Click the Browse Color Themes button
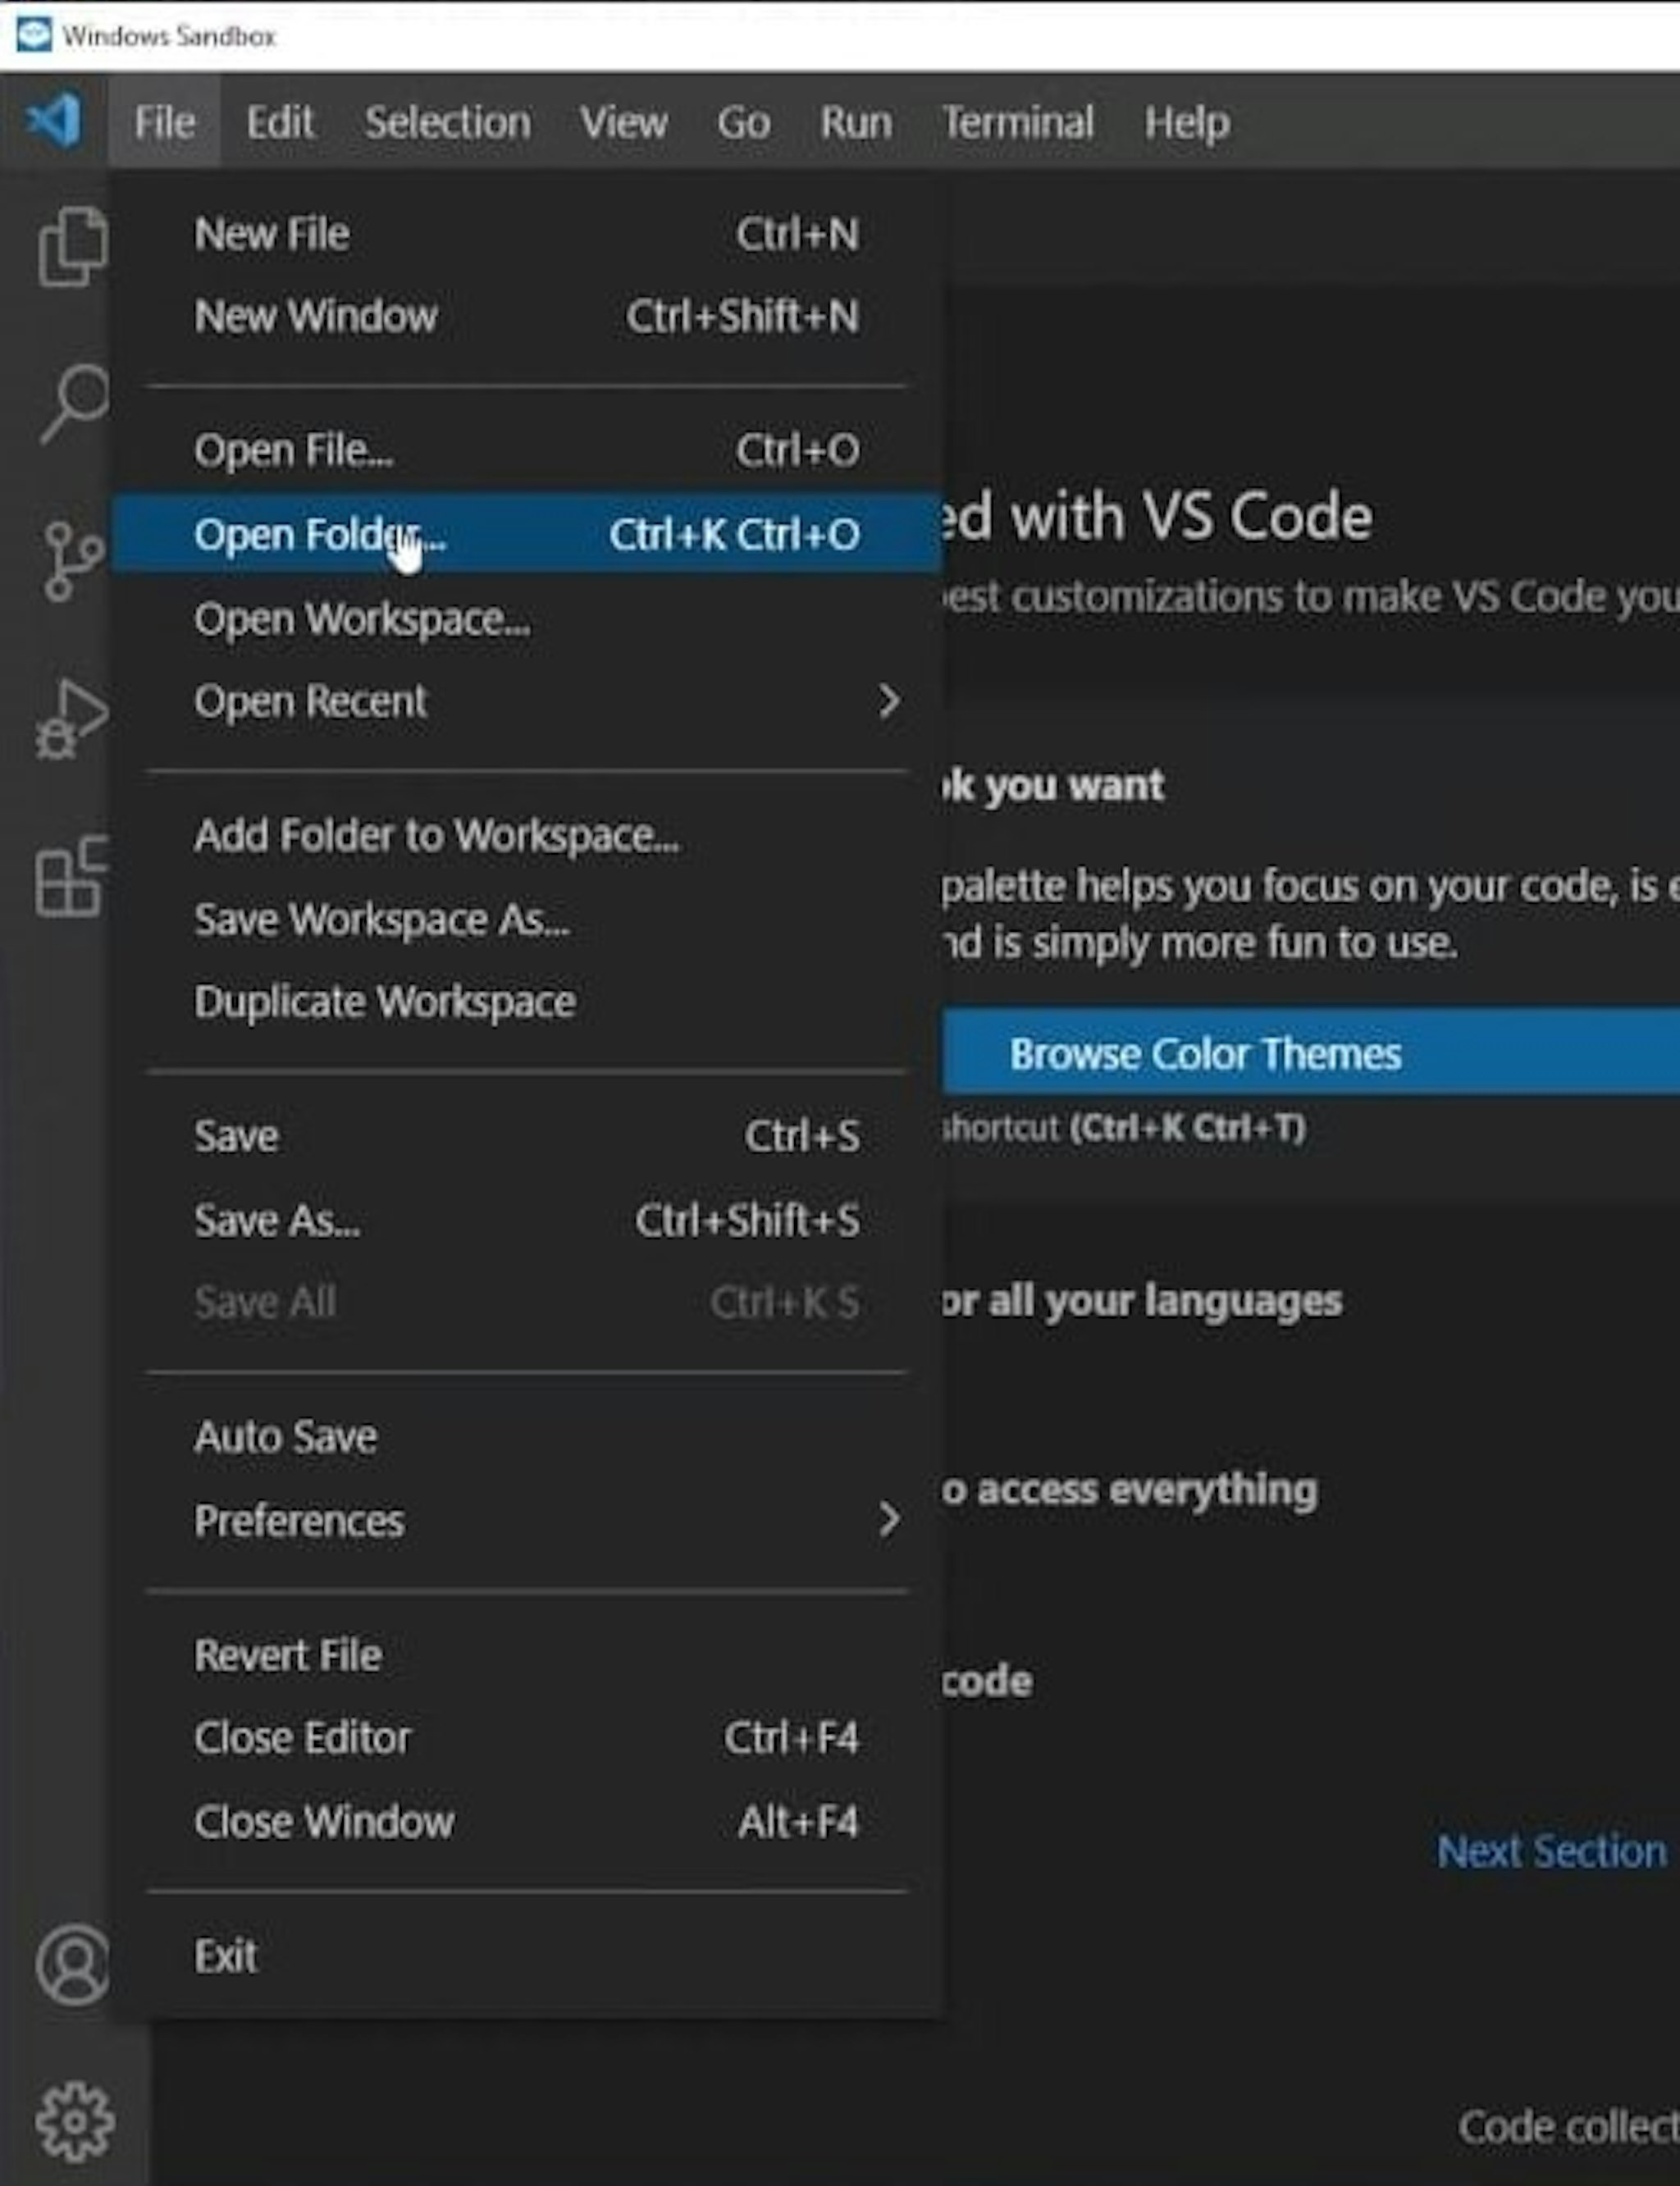 point(1204,1053)
